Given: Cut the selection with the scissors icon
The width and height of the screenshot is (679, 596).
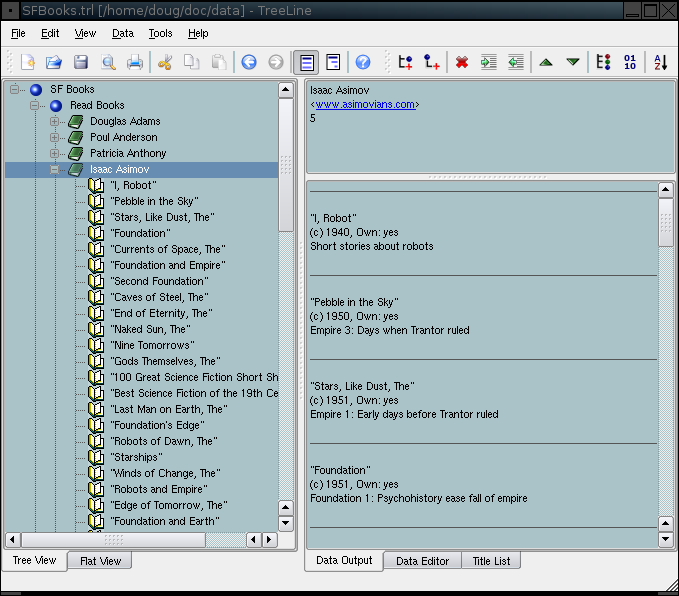Looking at the screenshot, I should [x=165, y=62].
